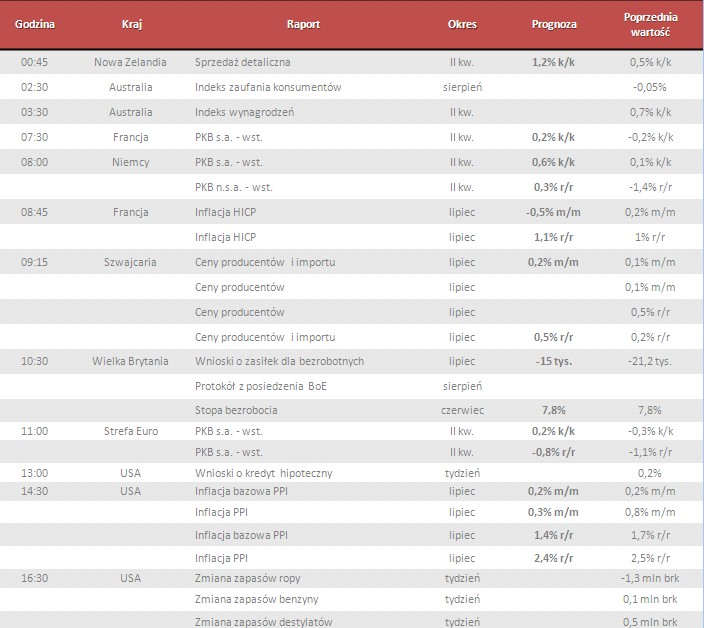
Task: Select forecast -0,5% m/m
Action: tap(553, 212)
